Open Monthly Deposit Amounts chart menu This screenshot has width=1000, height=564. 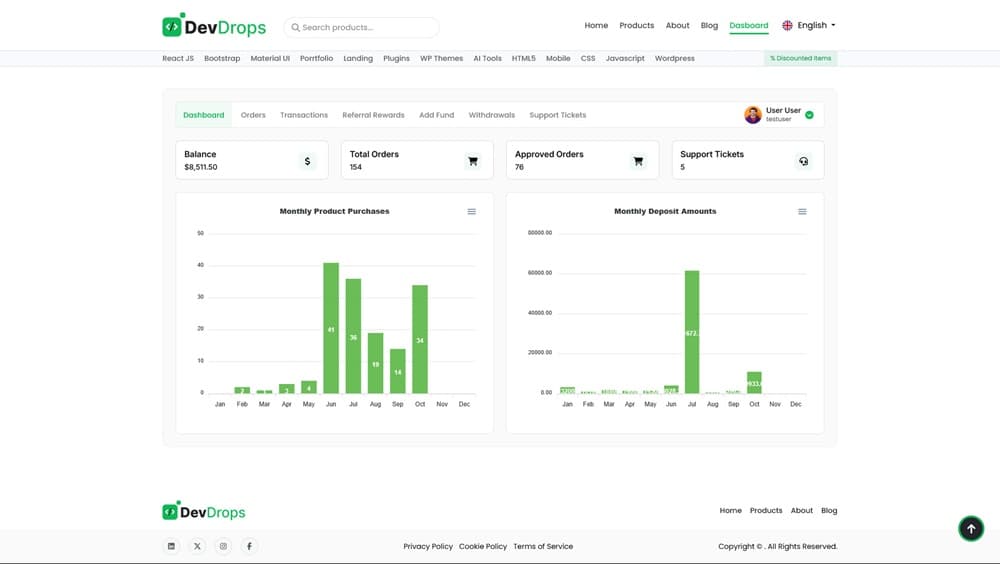[802, 212]
